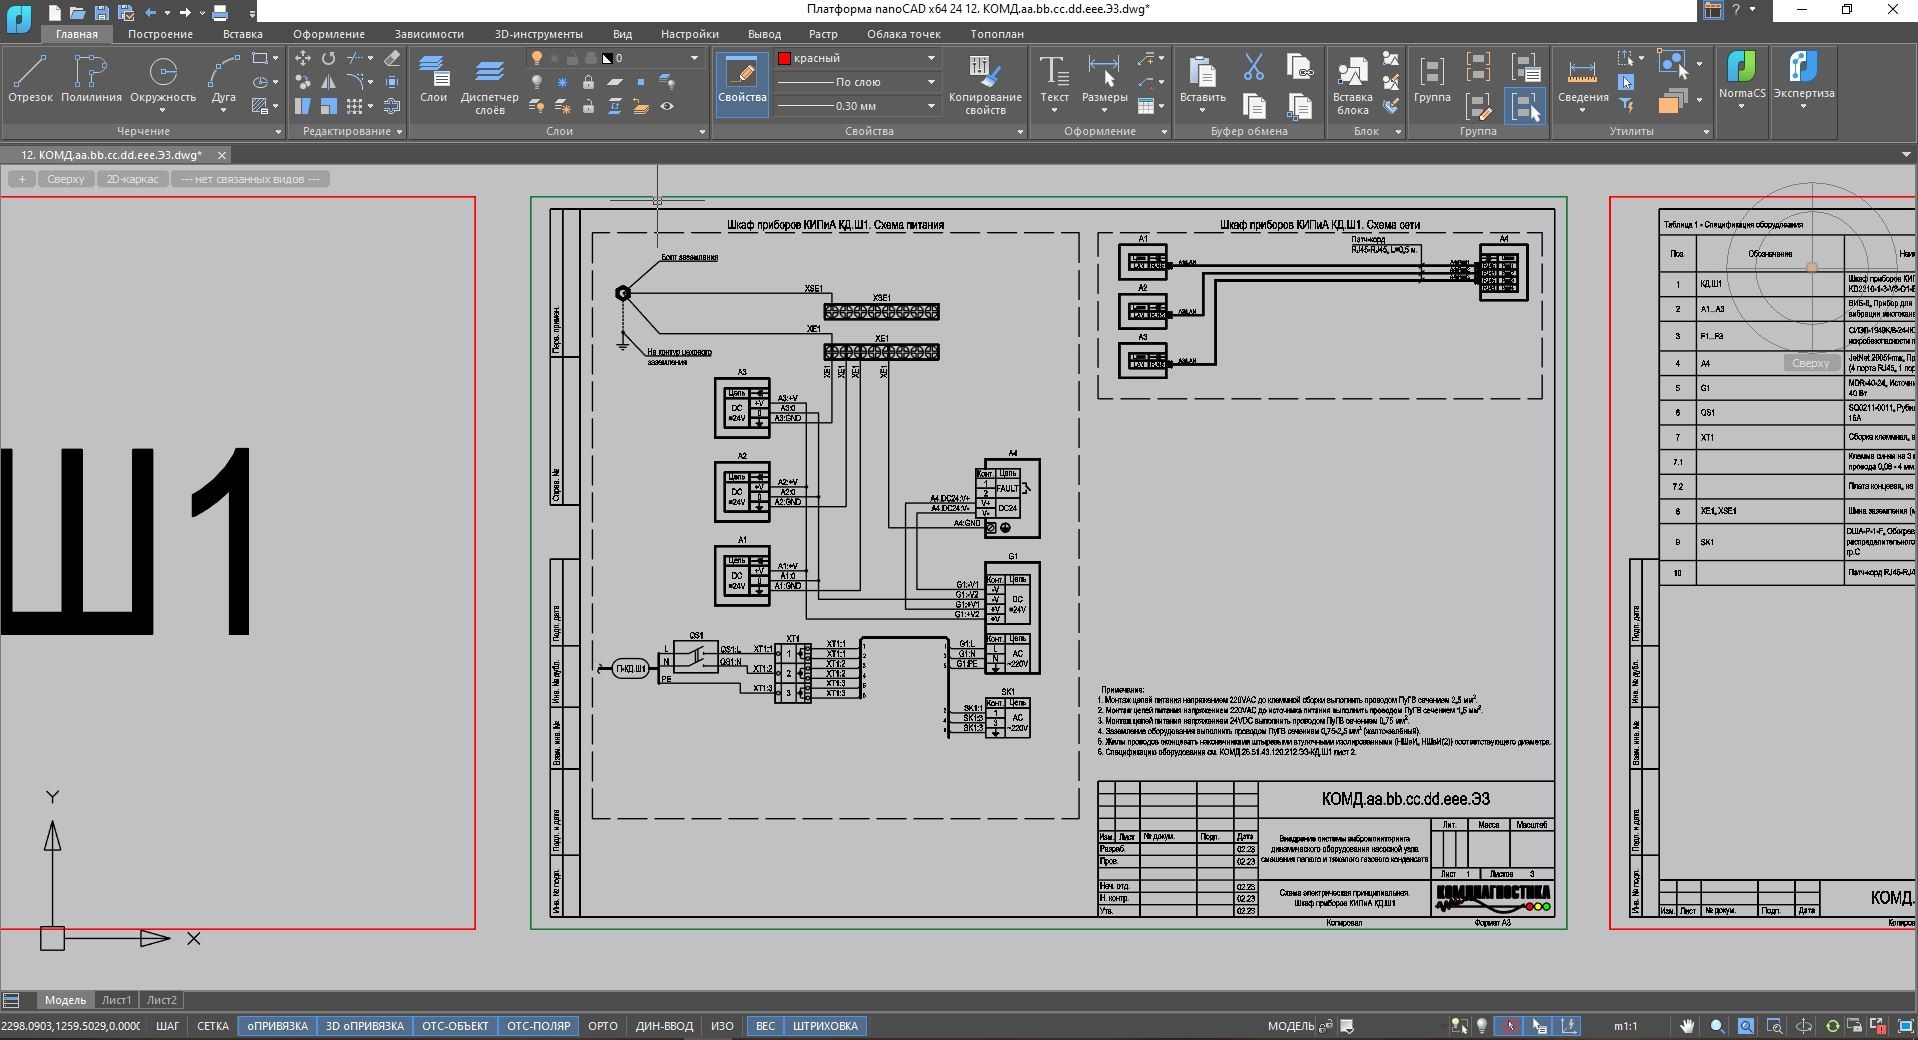Open Диспетчер слоёв layer manager

pos(489,84)
